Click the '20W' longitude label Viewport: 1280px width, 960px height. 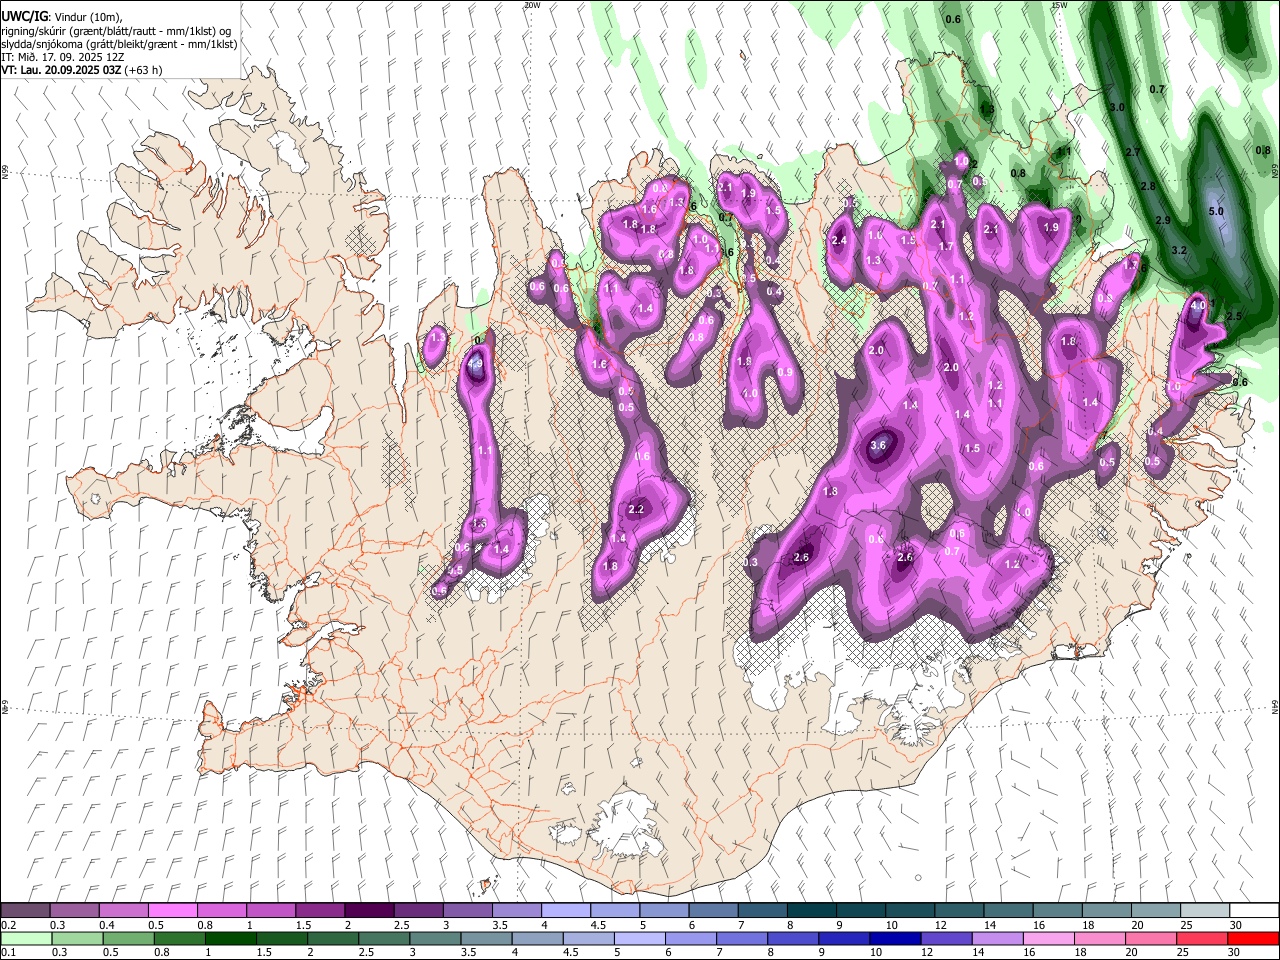tap(532, 5)
